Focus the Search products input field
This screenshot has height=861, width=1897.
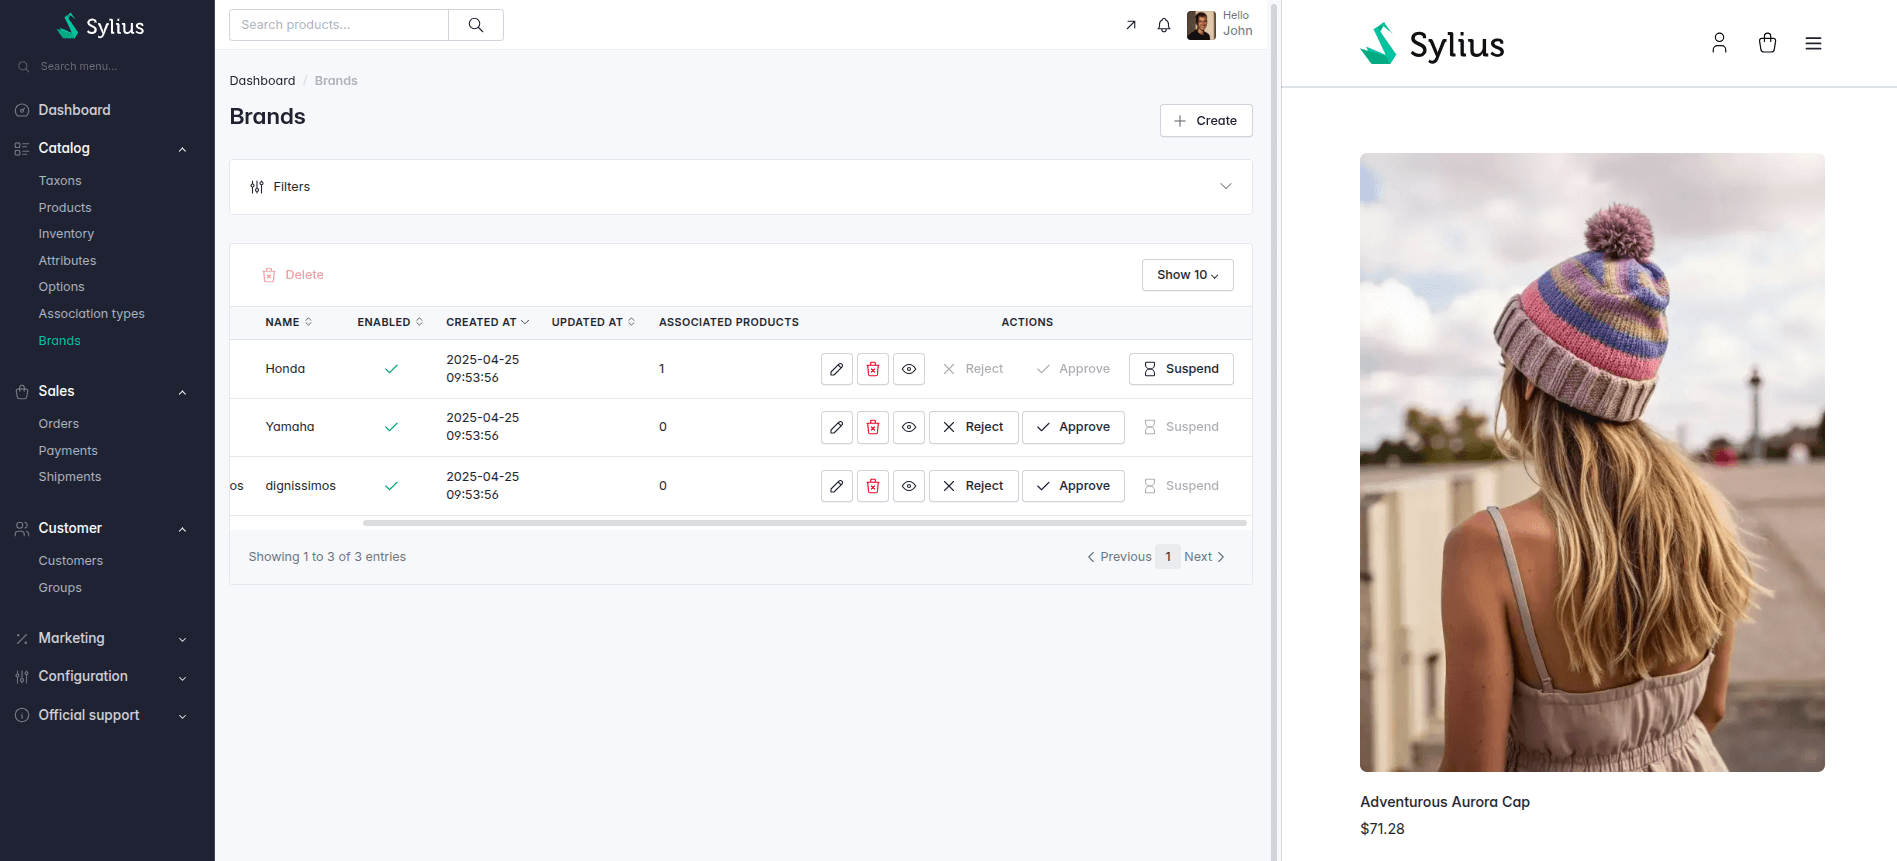[338, 25]
